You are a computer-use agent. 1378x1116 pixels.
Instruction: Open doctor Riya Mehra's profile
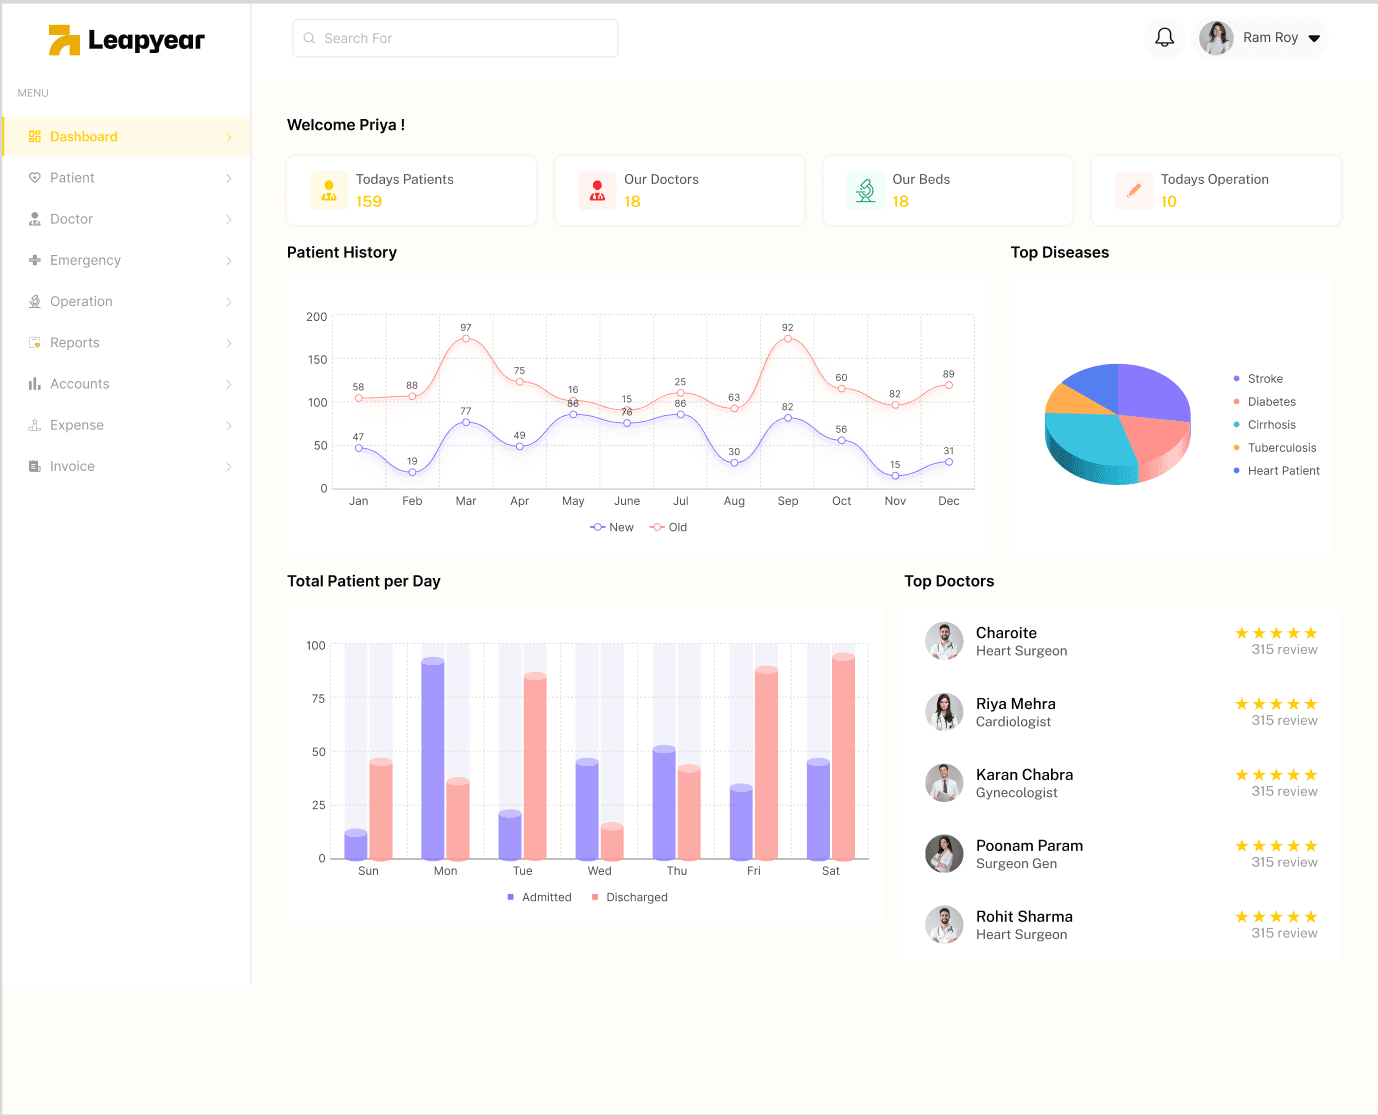pos(1015,703)
